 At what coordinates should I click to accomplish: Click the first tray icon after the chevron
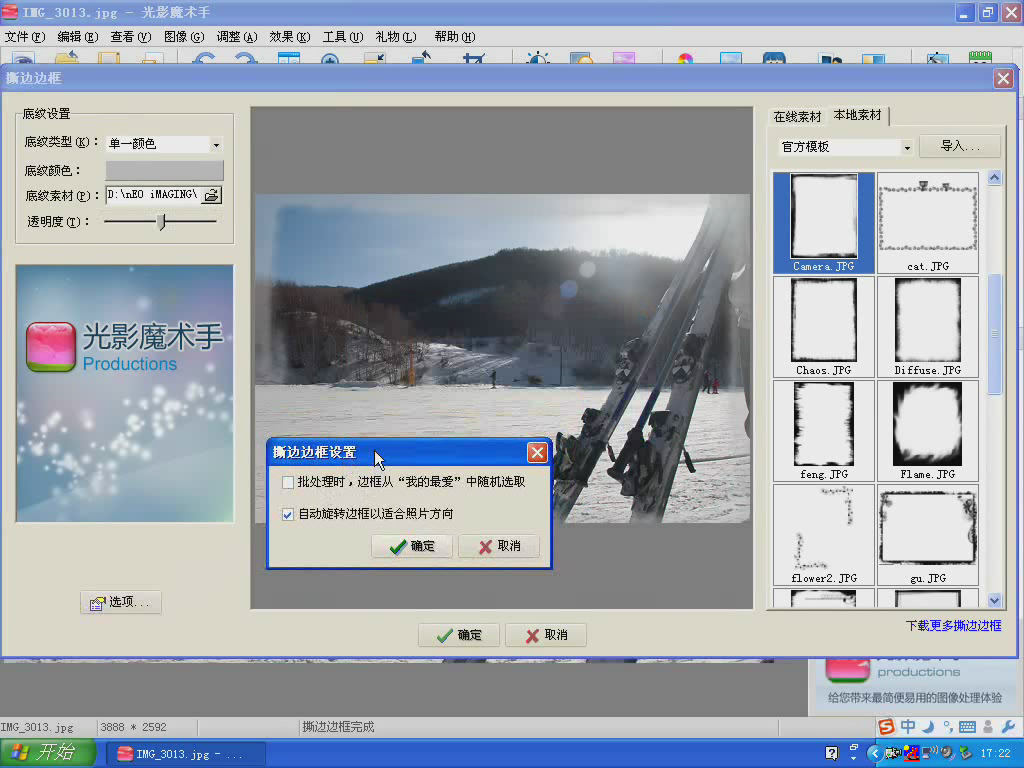point(894,753)
